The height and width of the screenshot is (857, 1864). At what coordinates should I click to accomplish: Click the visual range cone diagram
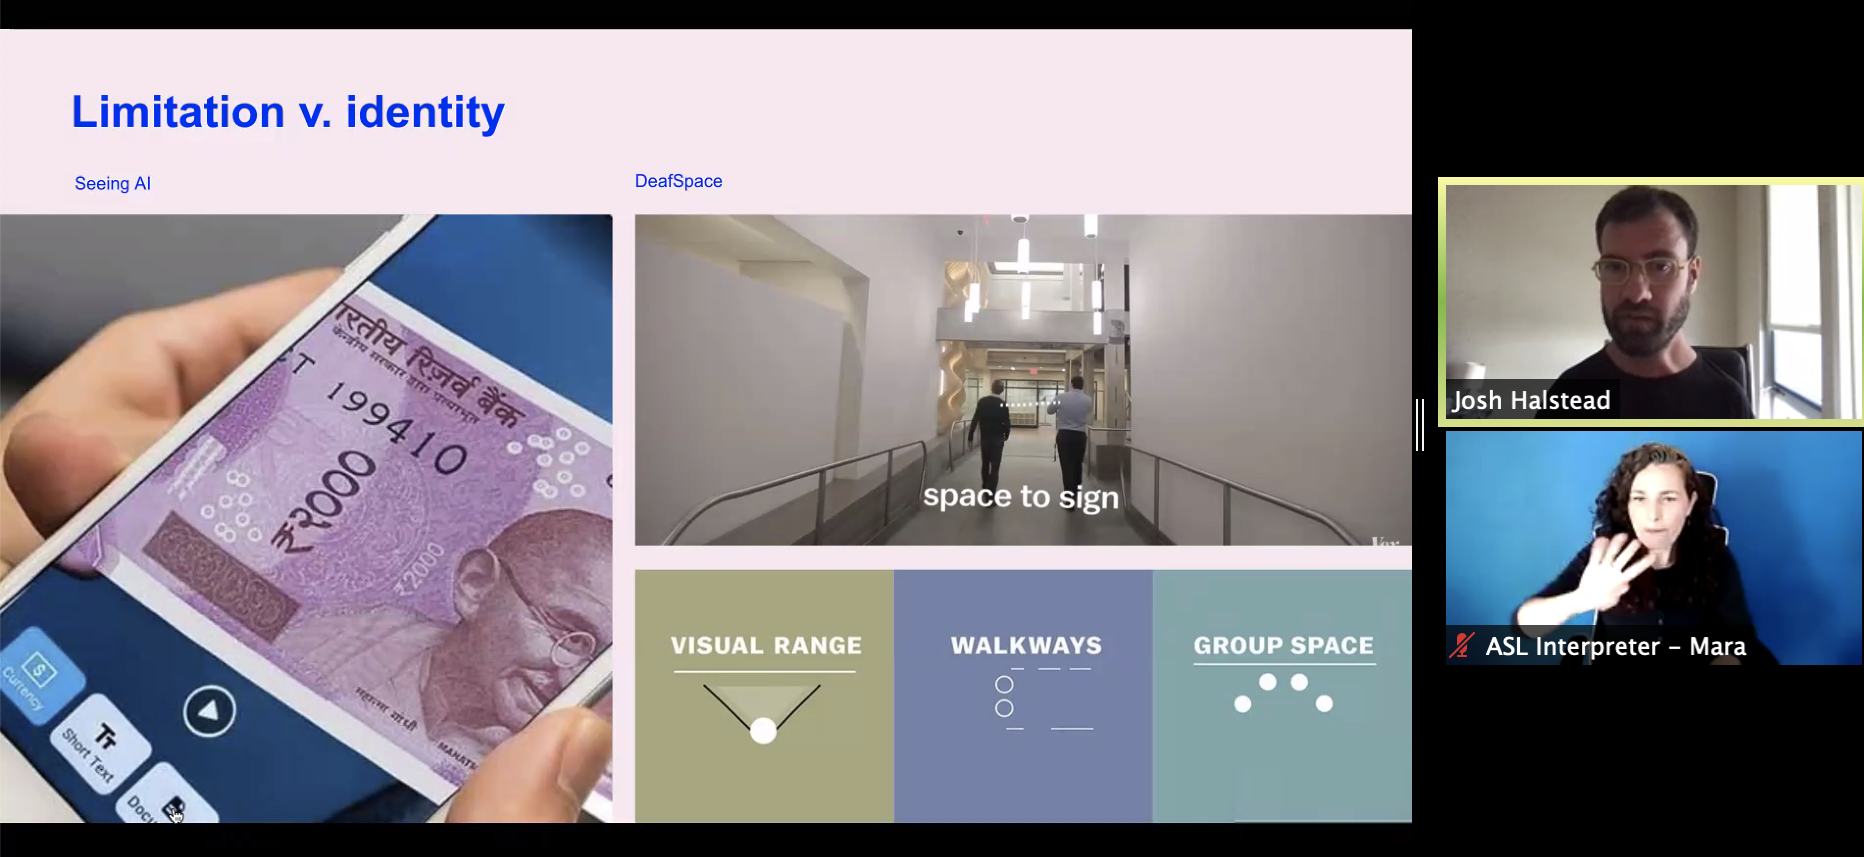point(762,712)
